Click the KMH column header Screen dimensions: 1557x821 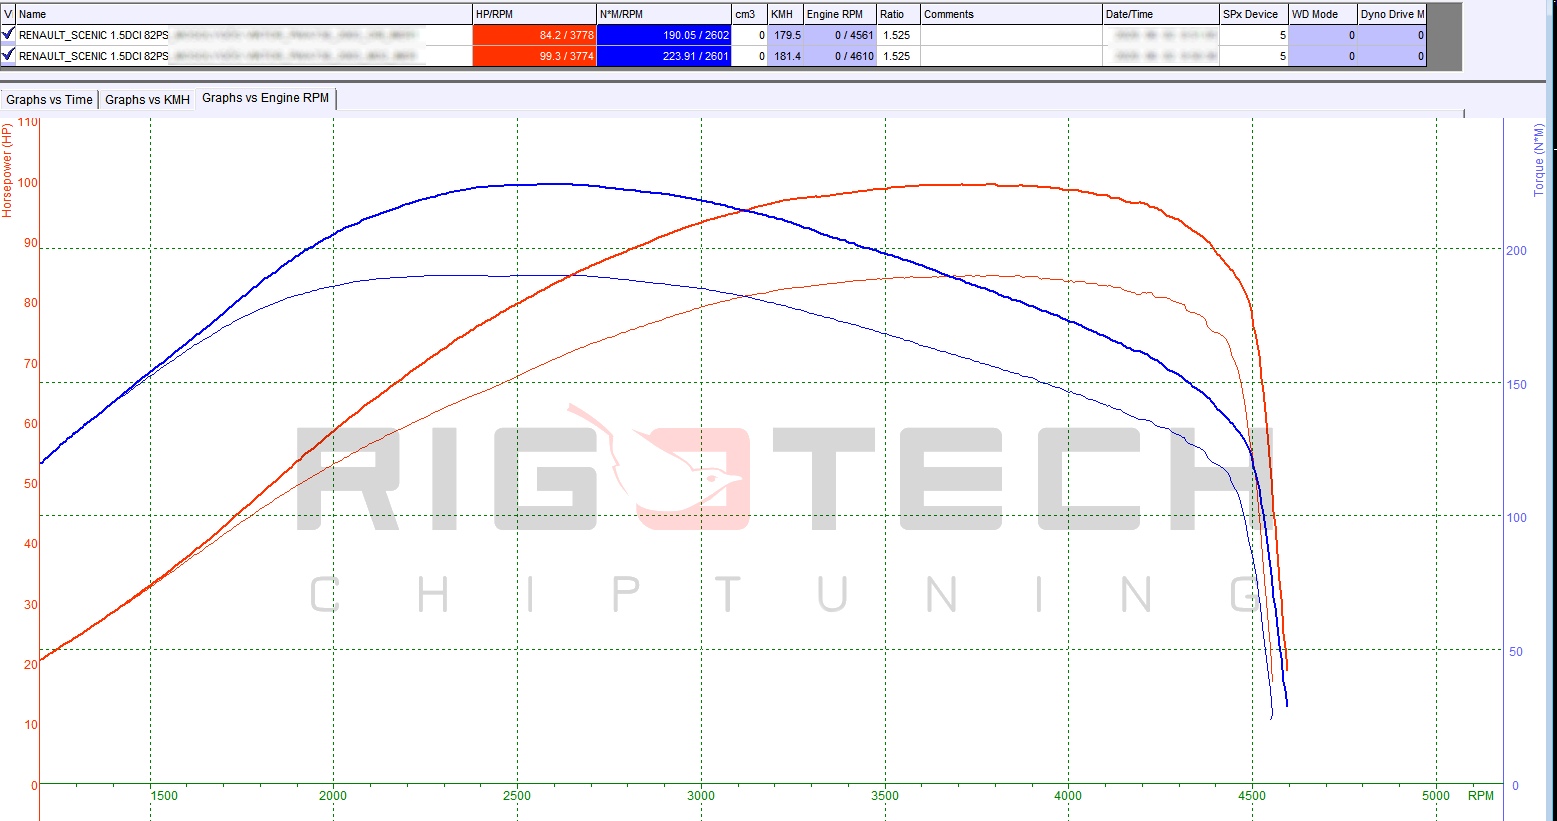point(785,14)
